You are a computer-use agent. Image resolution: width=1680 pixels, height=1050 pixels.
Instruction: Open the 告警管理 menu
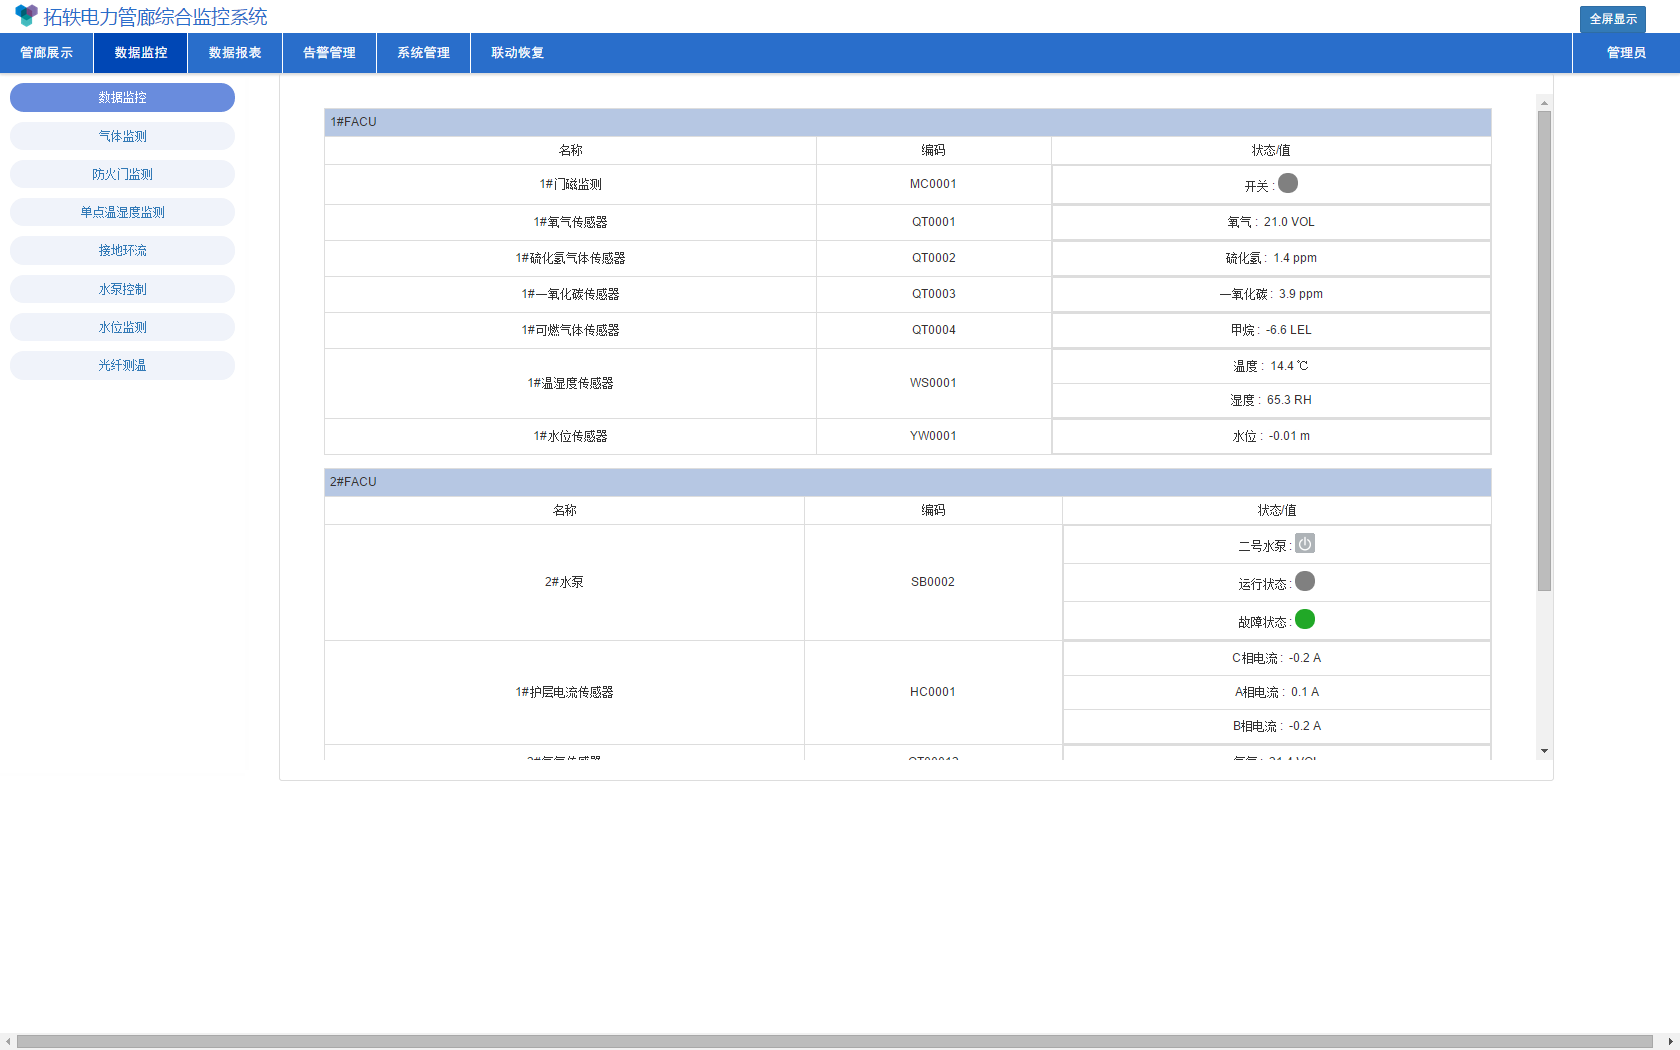(x=328, y=52)
